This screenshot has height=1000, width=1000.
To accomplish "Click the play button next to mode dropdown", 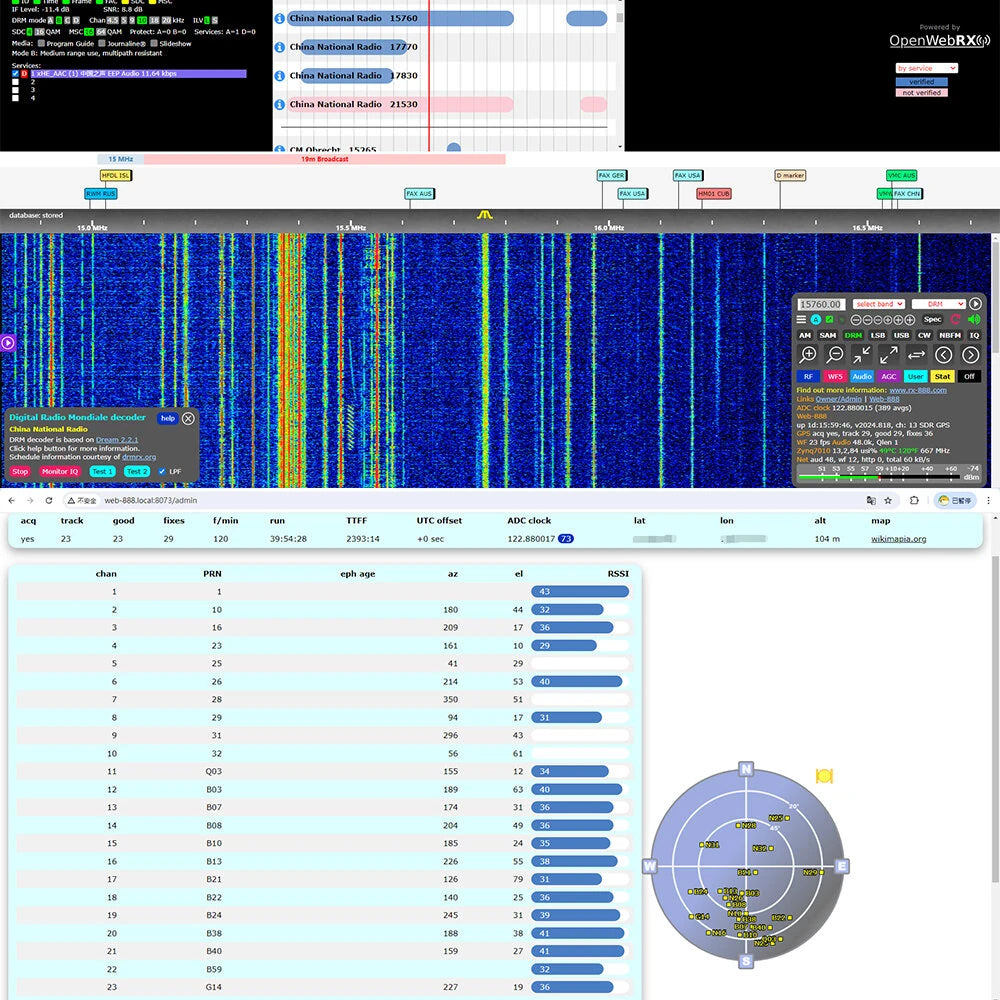I will pos(975,304).
